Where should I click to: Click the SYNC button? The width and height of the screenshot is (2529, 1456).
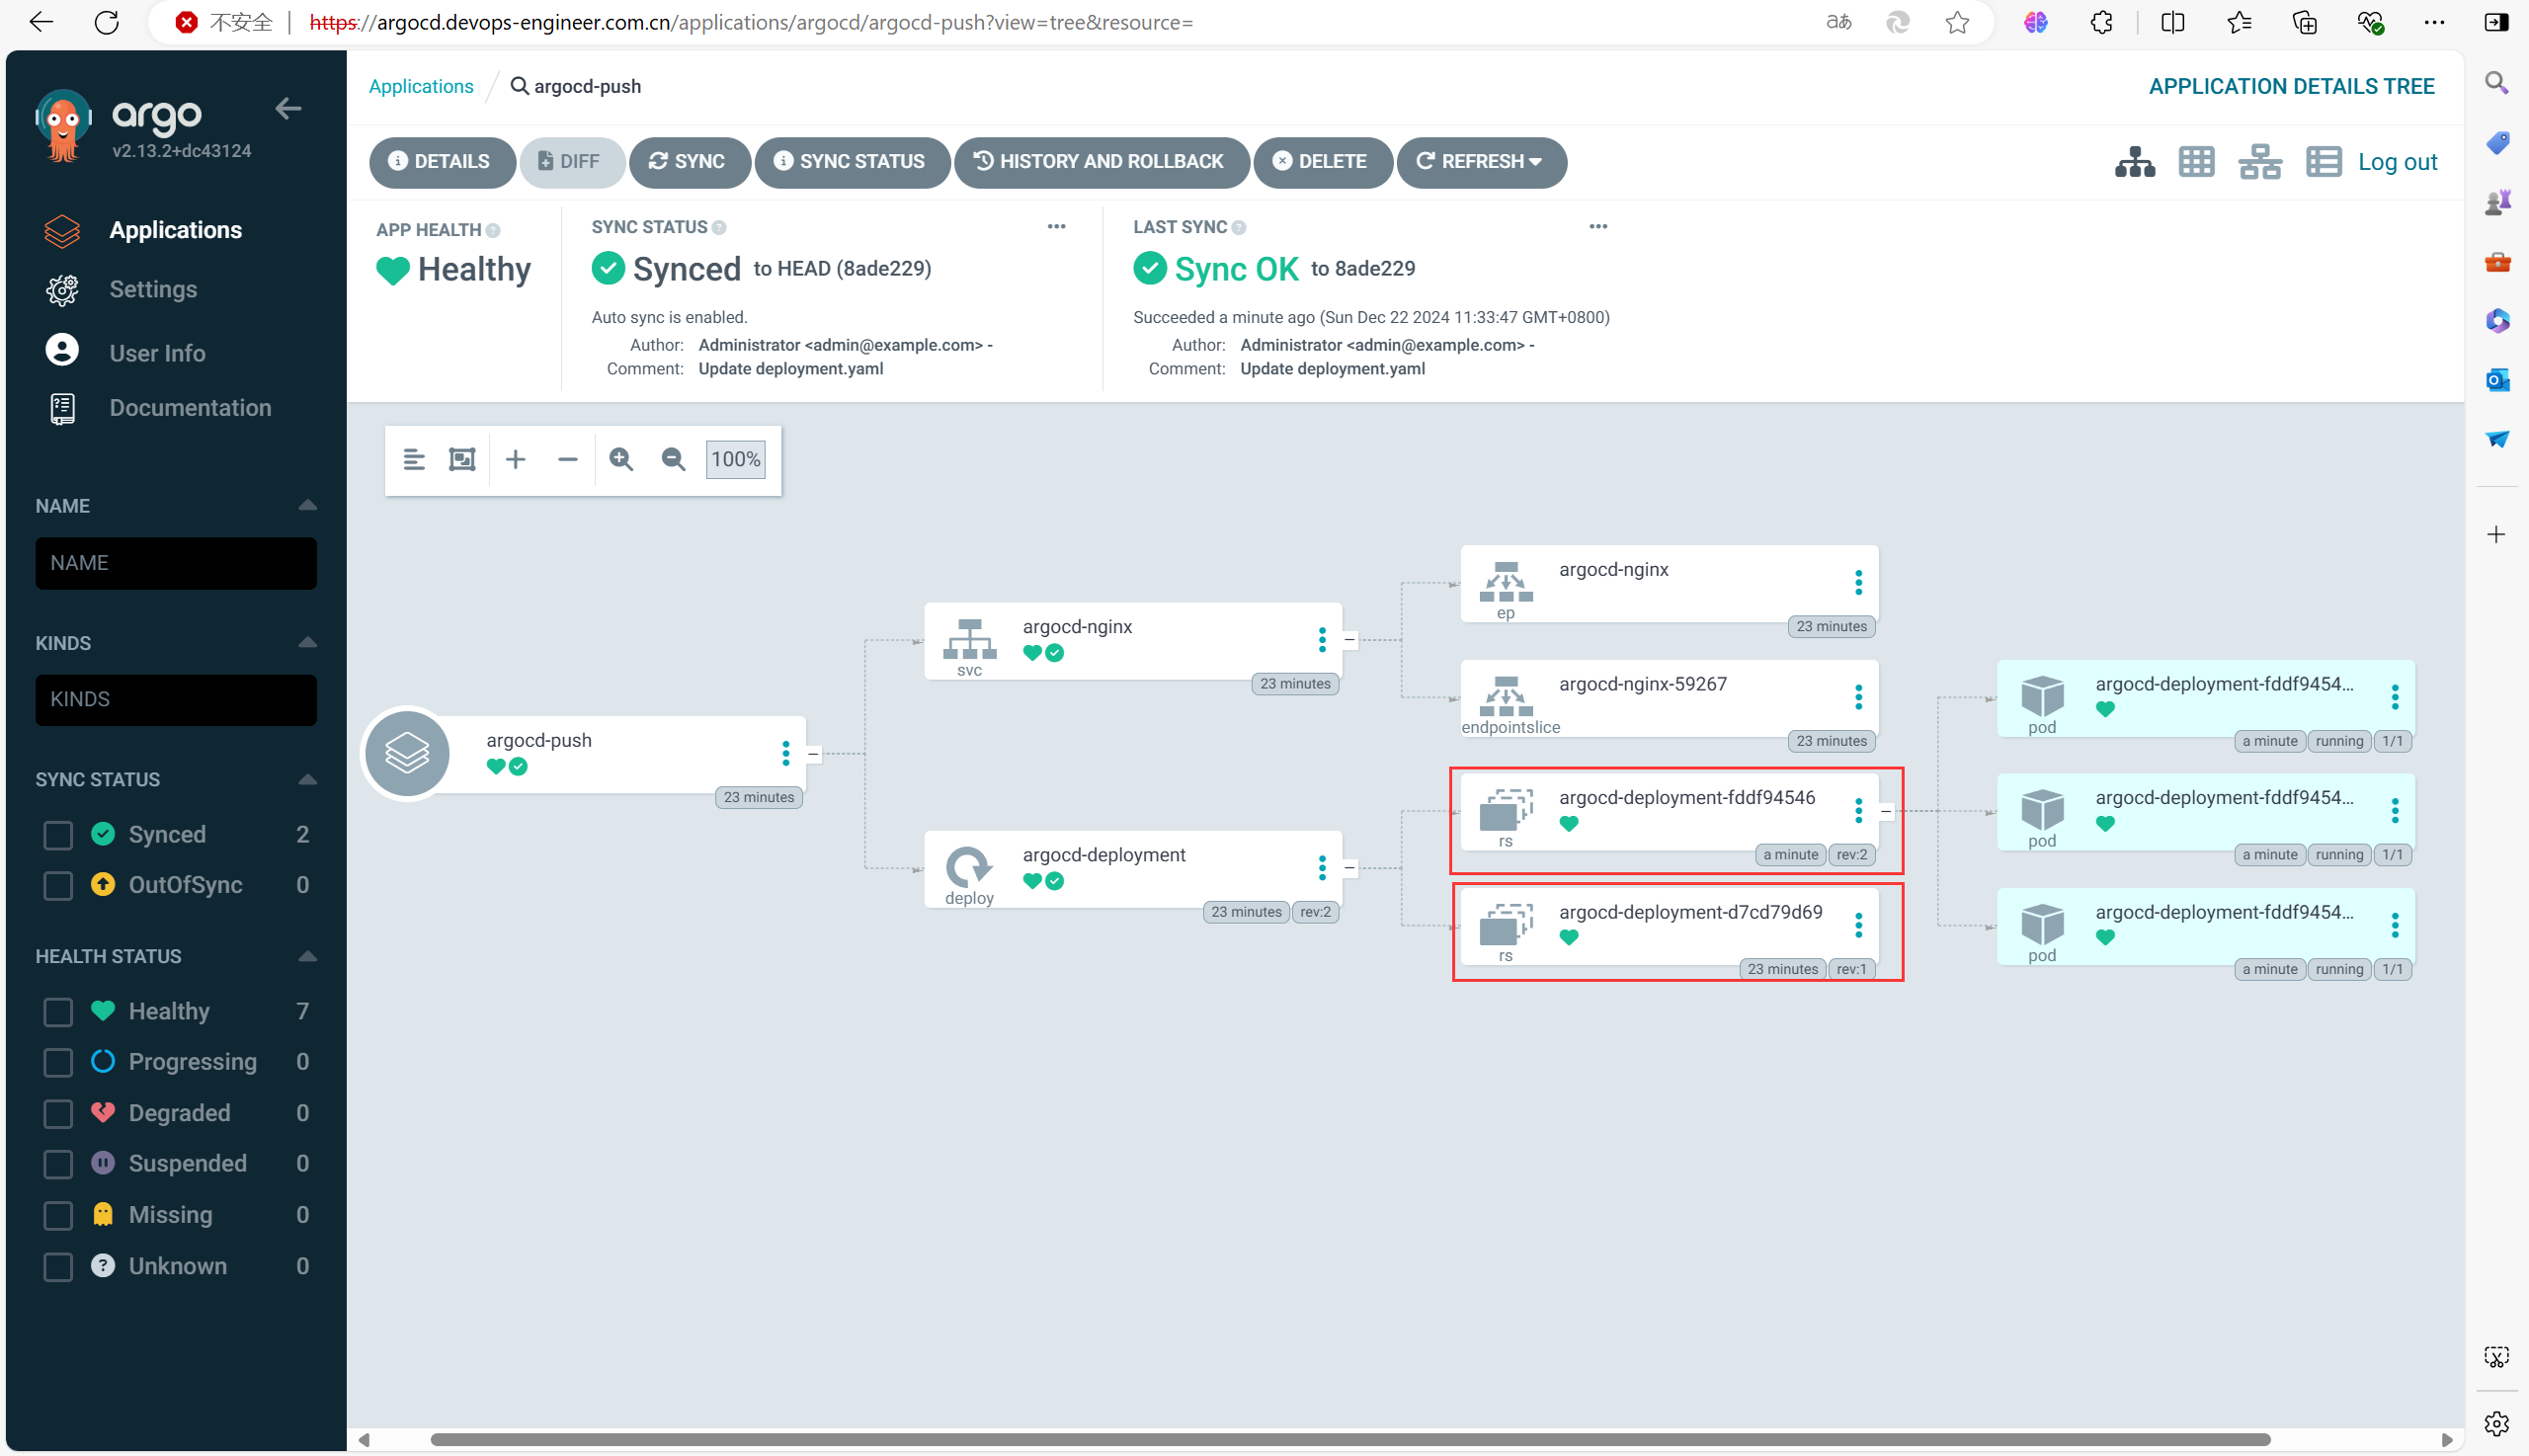688,162
